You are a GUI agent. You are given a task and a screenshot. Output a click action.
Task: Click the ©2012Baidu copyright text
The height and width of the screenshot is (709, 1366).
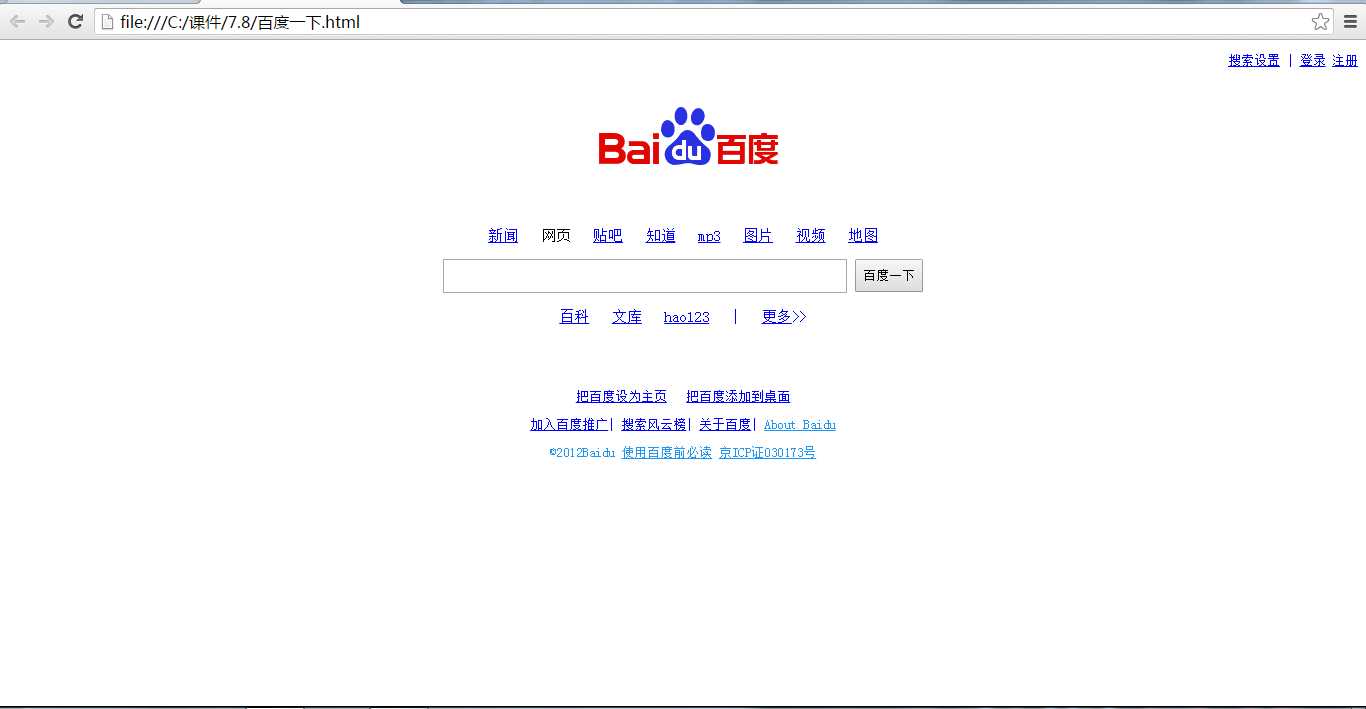(582, 453)
